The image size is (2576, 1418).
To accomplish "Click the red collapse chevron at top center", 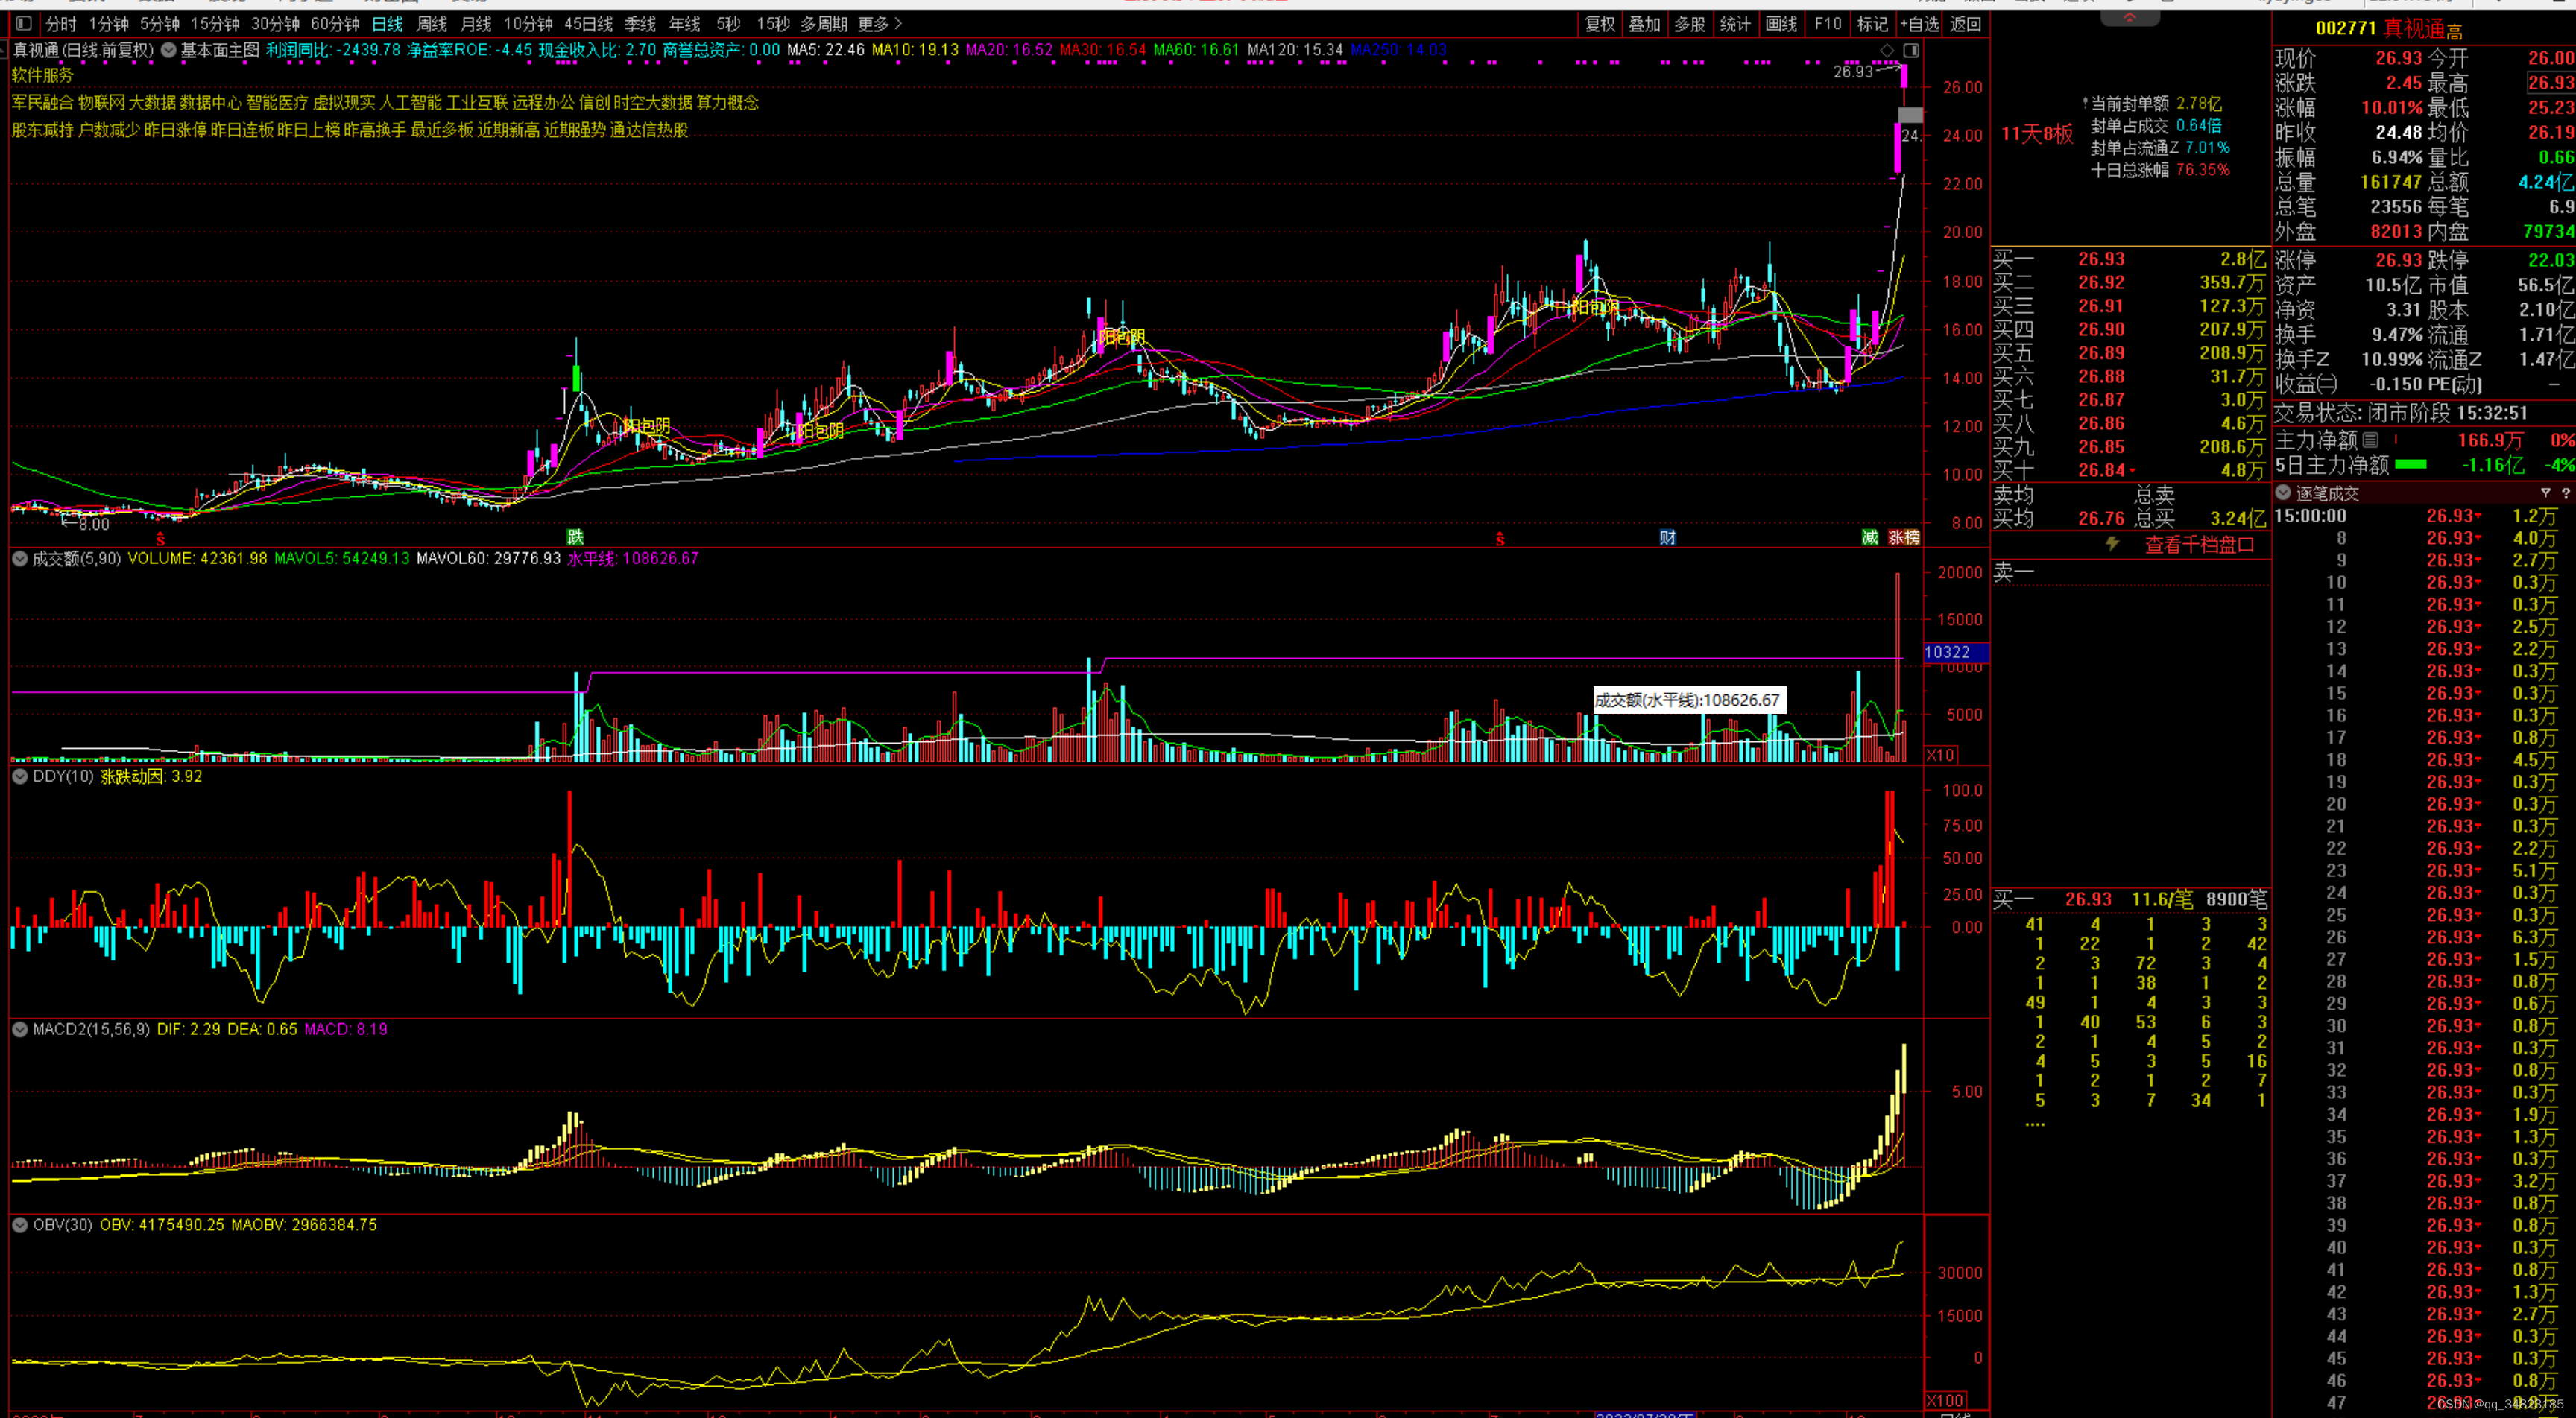I will coord(2129,17).
